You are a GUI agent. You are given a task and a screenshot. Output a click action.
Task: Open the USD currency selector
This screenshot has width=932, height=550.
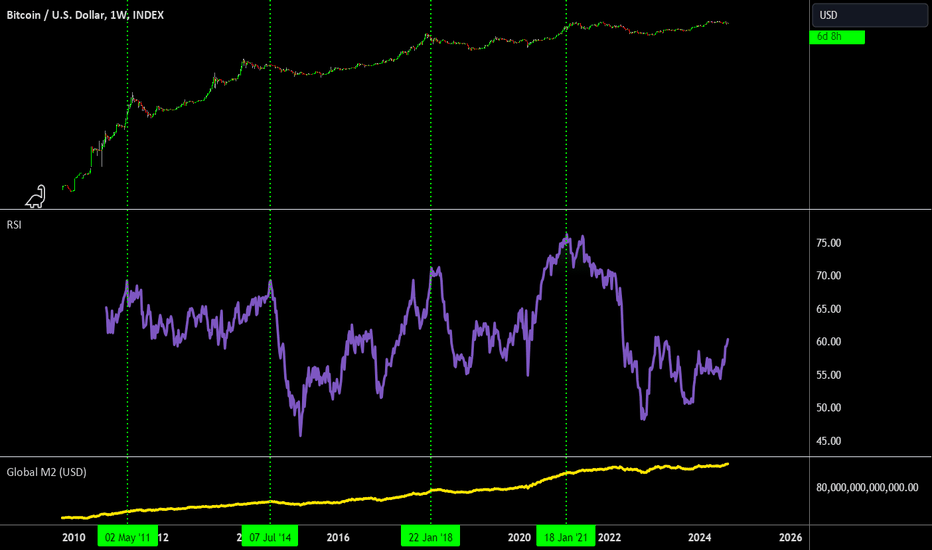point(870,15)
